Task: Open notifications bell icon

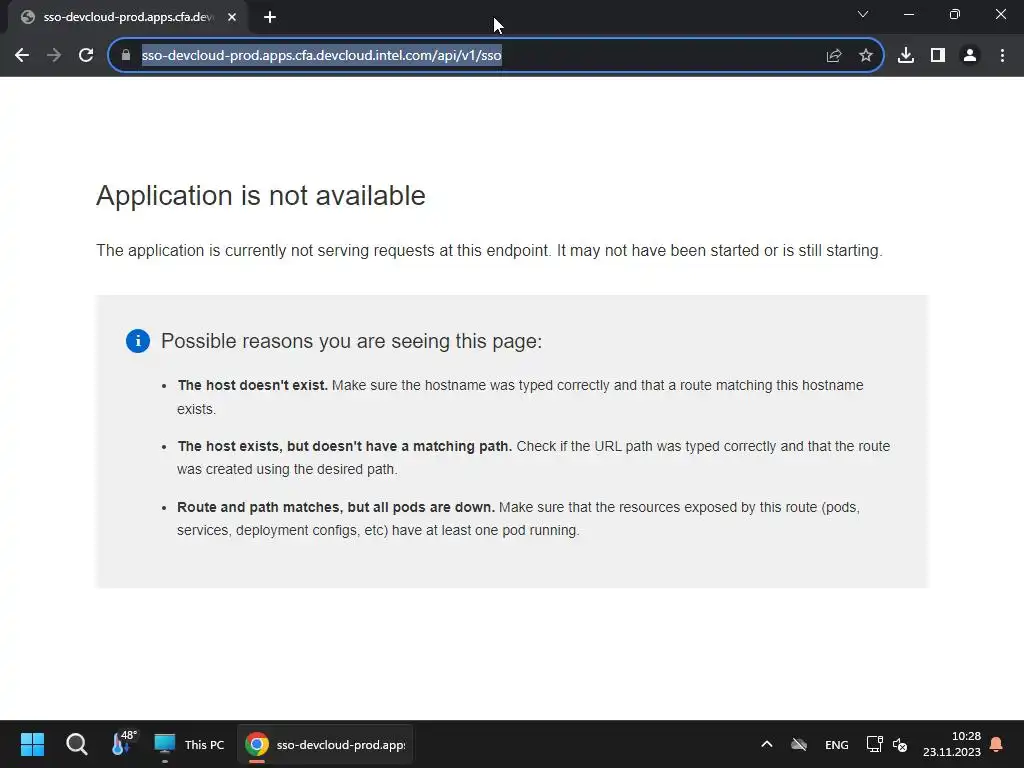Action: click(x=996, y=744)
